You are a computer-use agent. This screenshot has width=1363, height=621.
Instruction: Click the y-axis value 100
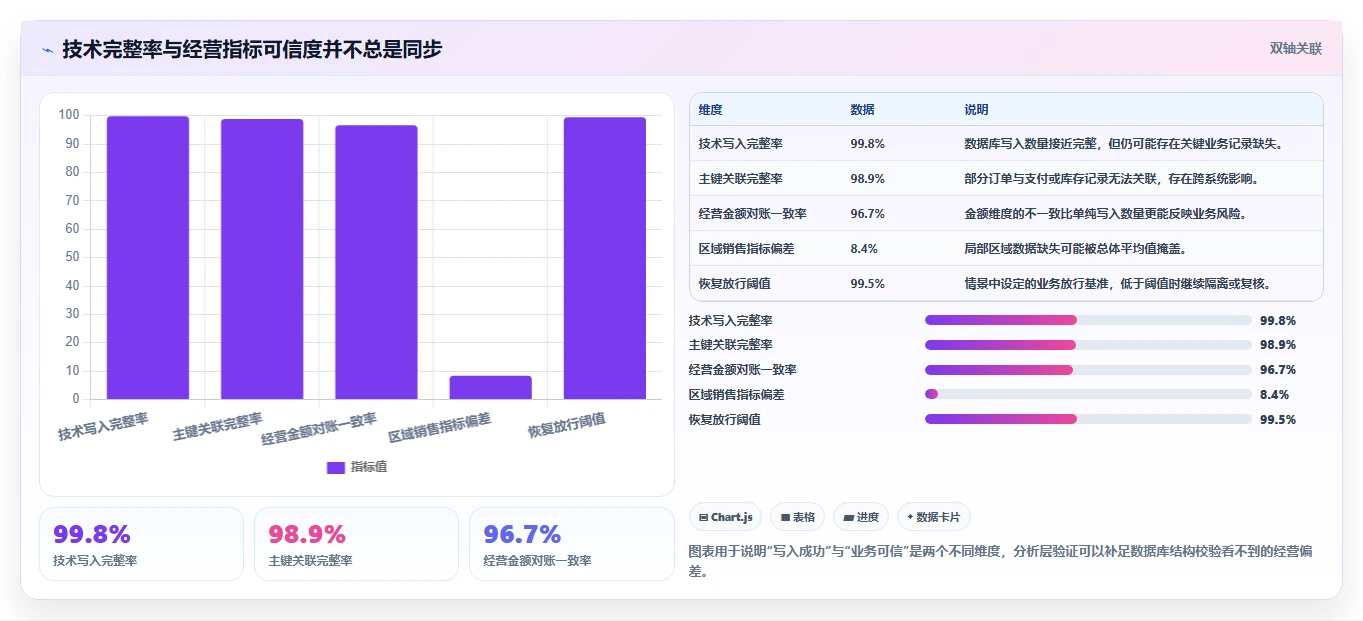pos(69,115)
